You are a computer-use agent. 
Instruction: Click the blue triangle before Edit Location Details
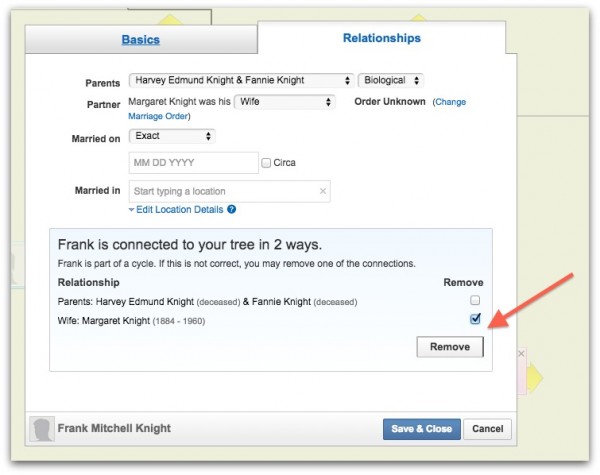(x=131, y=210)
